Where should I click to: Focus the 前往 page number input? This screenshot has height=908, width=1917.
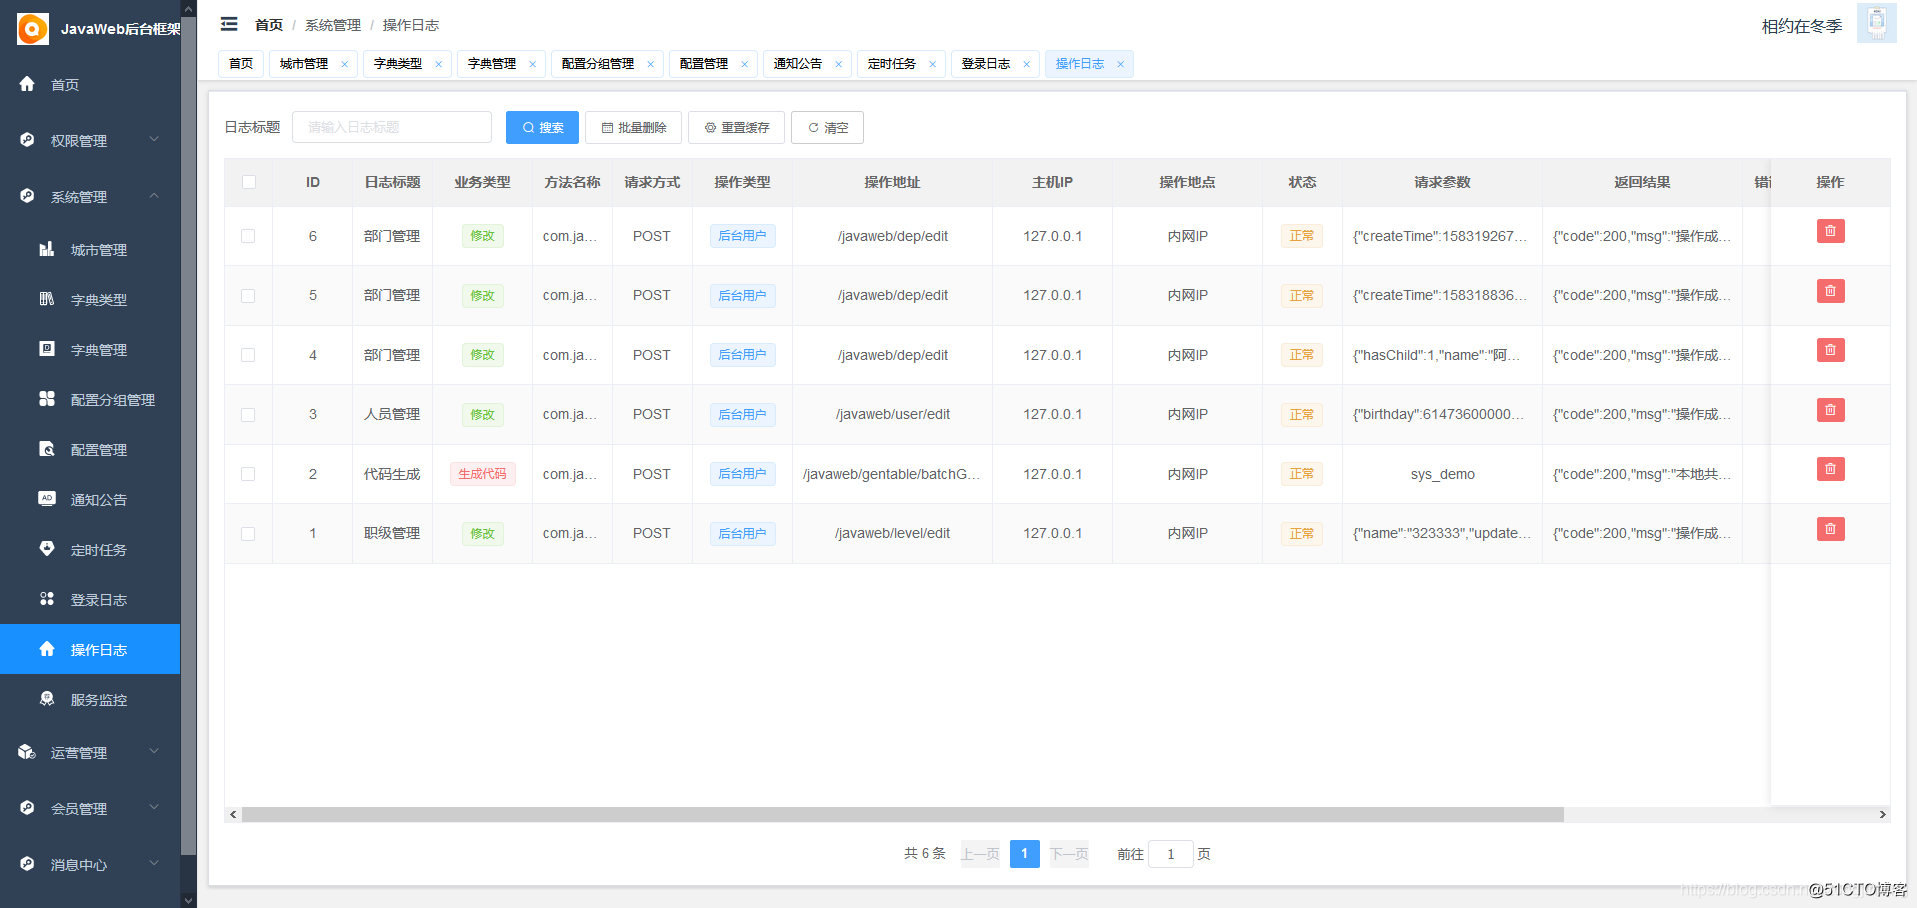pos(1171,854)
